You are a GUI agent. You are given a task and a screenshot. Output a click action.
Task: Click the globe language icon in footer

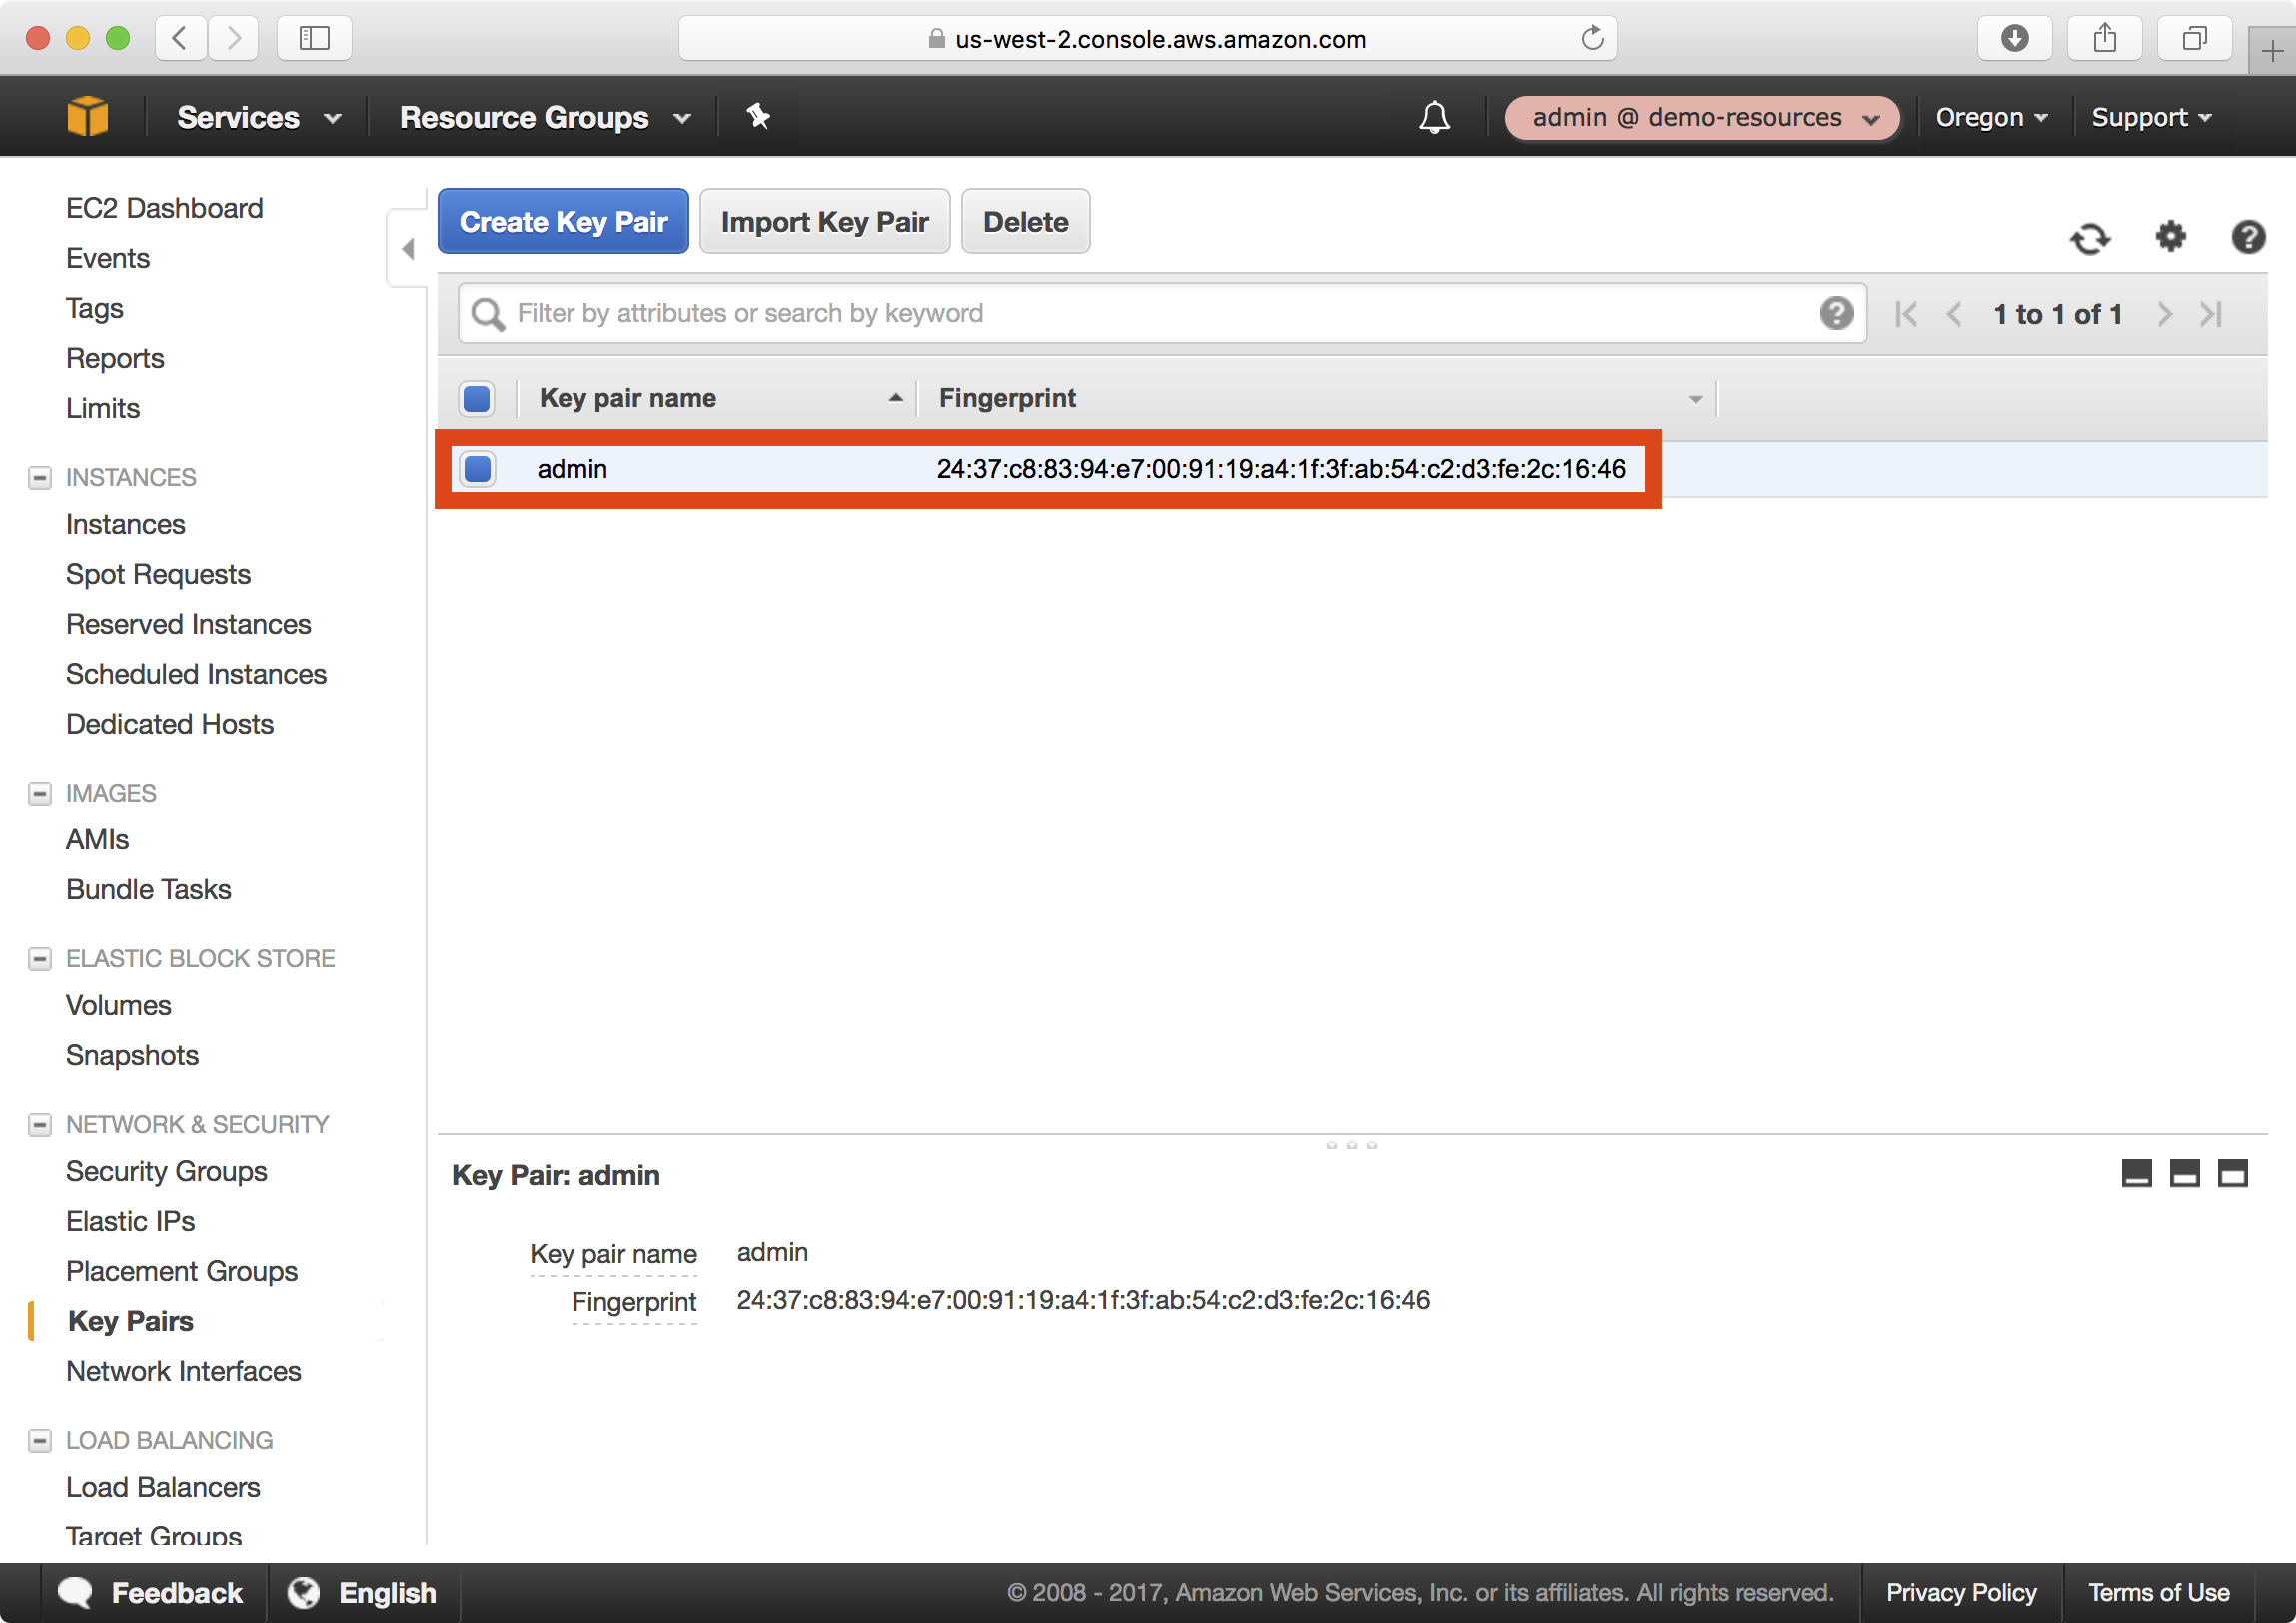click(303, 1592)
